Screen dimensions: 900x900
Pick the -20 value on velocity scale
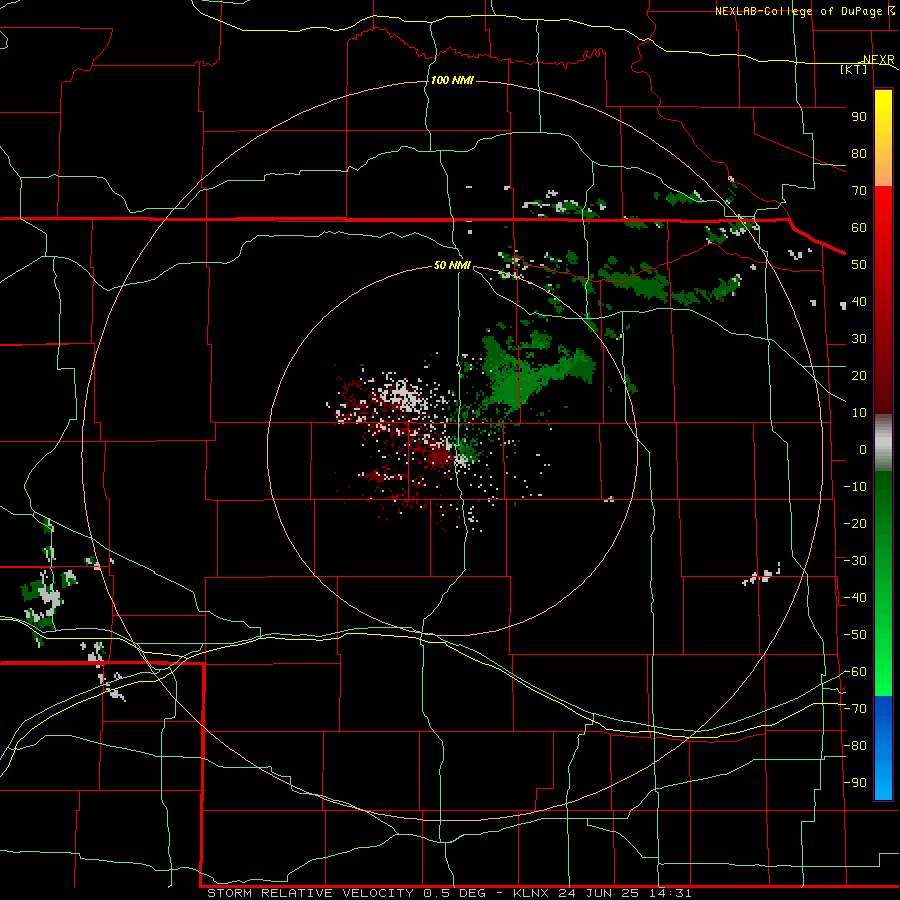855,524
